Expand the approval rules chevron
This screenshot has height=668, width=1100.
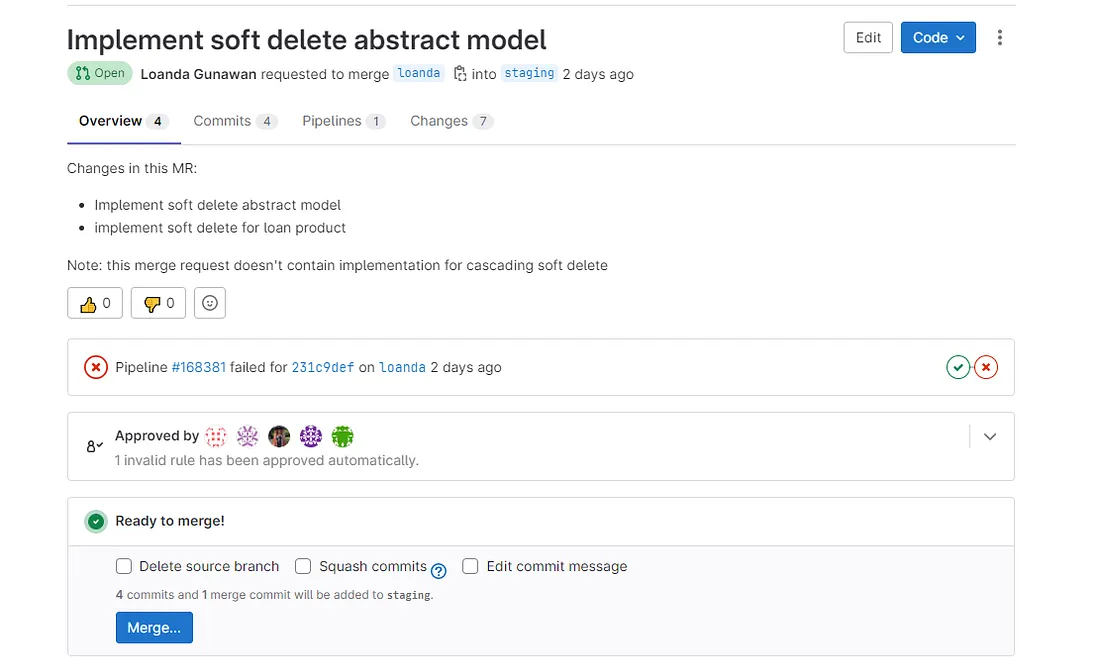(x=990, y=437)
